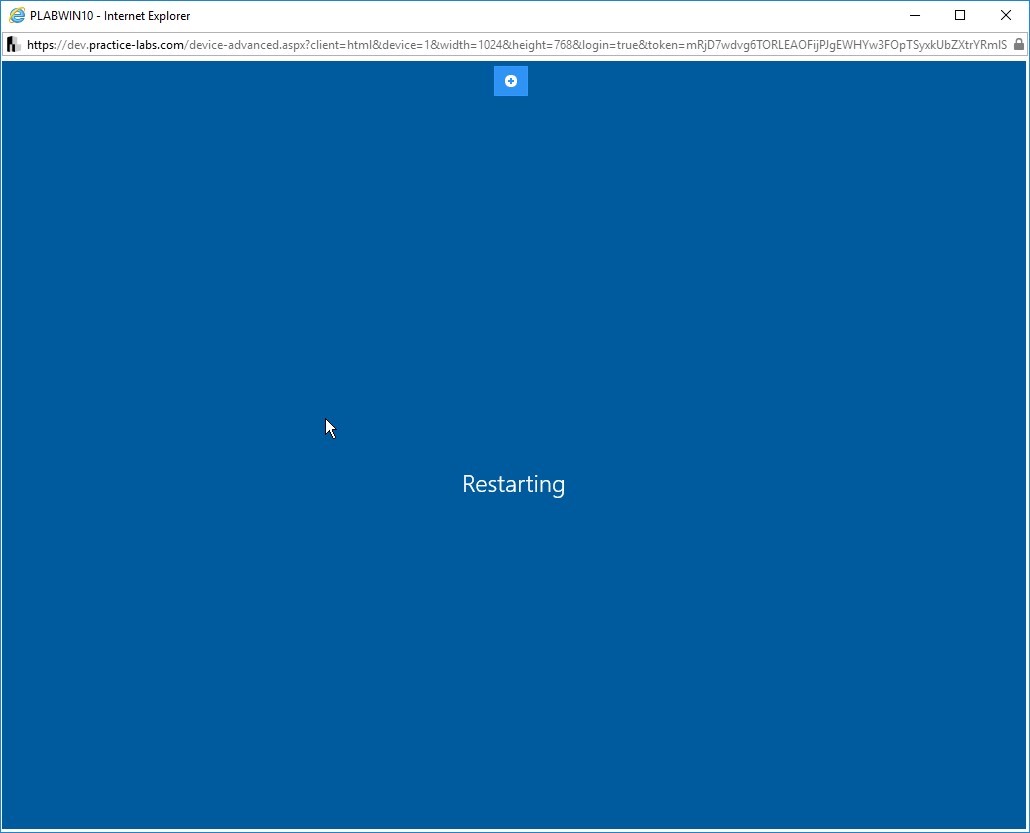
Task: Maximize the Internet Explorer window
Action: [x=960, y=15]
